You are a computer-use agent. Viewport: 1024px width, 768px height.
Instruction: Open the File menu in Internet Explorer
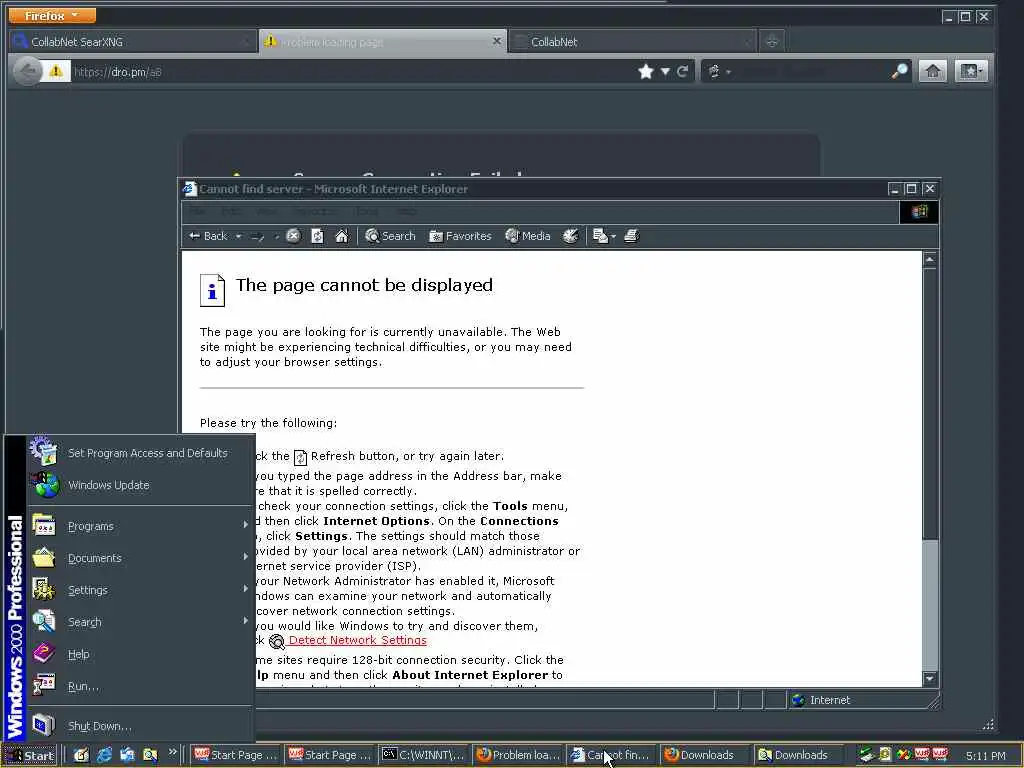tap(197, 212)
